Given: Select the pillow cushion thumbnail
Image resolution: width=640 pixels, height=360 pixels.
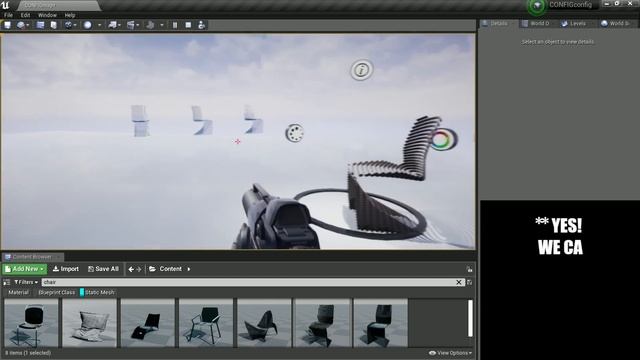Looking at the screenshot, I should pyautogui.click(x=89, y=323).
